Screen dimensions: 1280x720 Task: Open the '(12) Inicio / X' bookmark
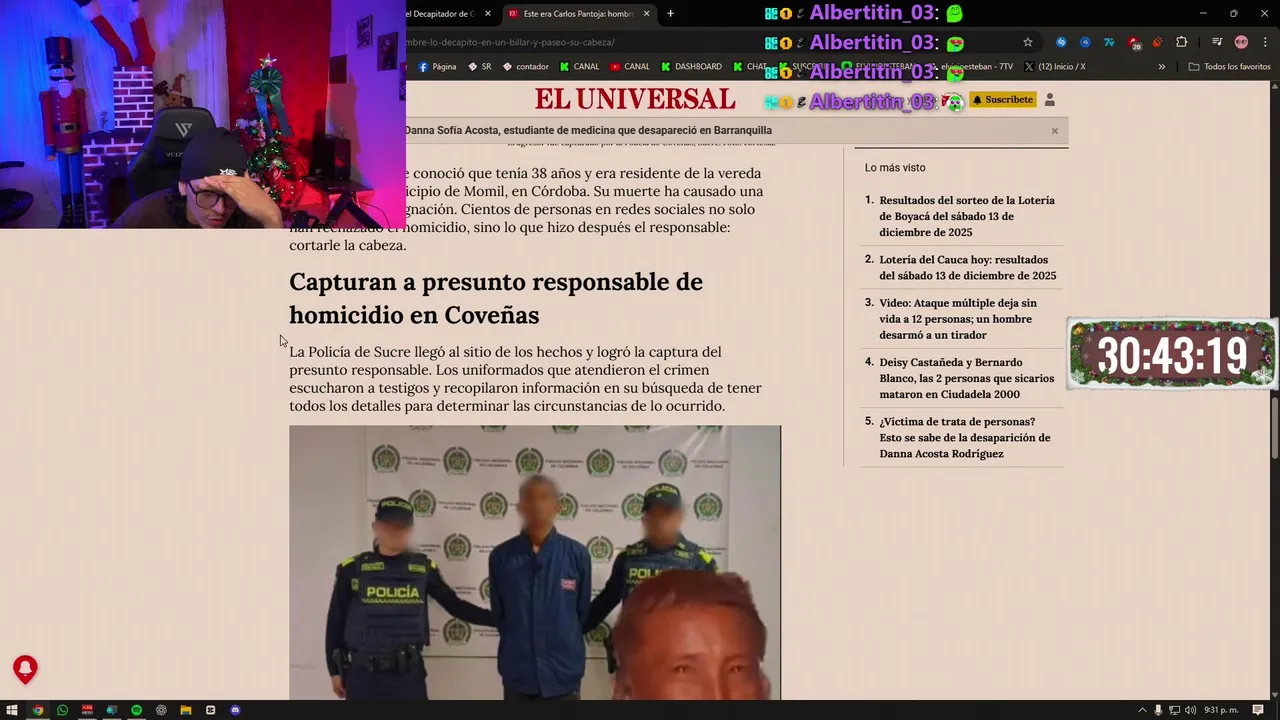1055,67
